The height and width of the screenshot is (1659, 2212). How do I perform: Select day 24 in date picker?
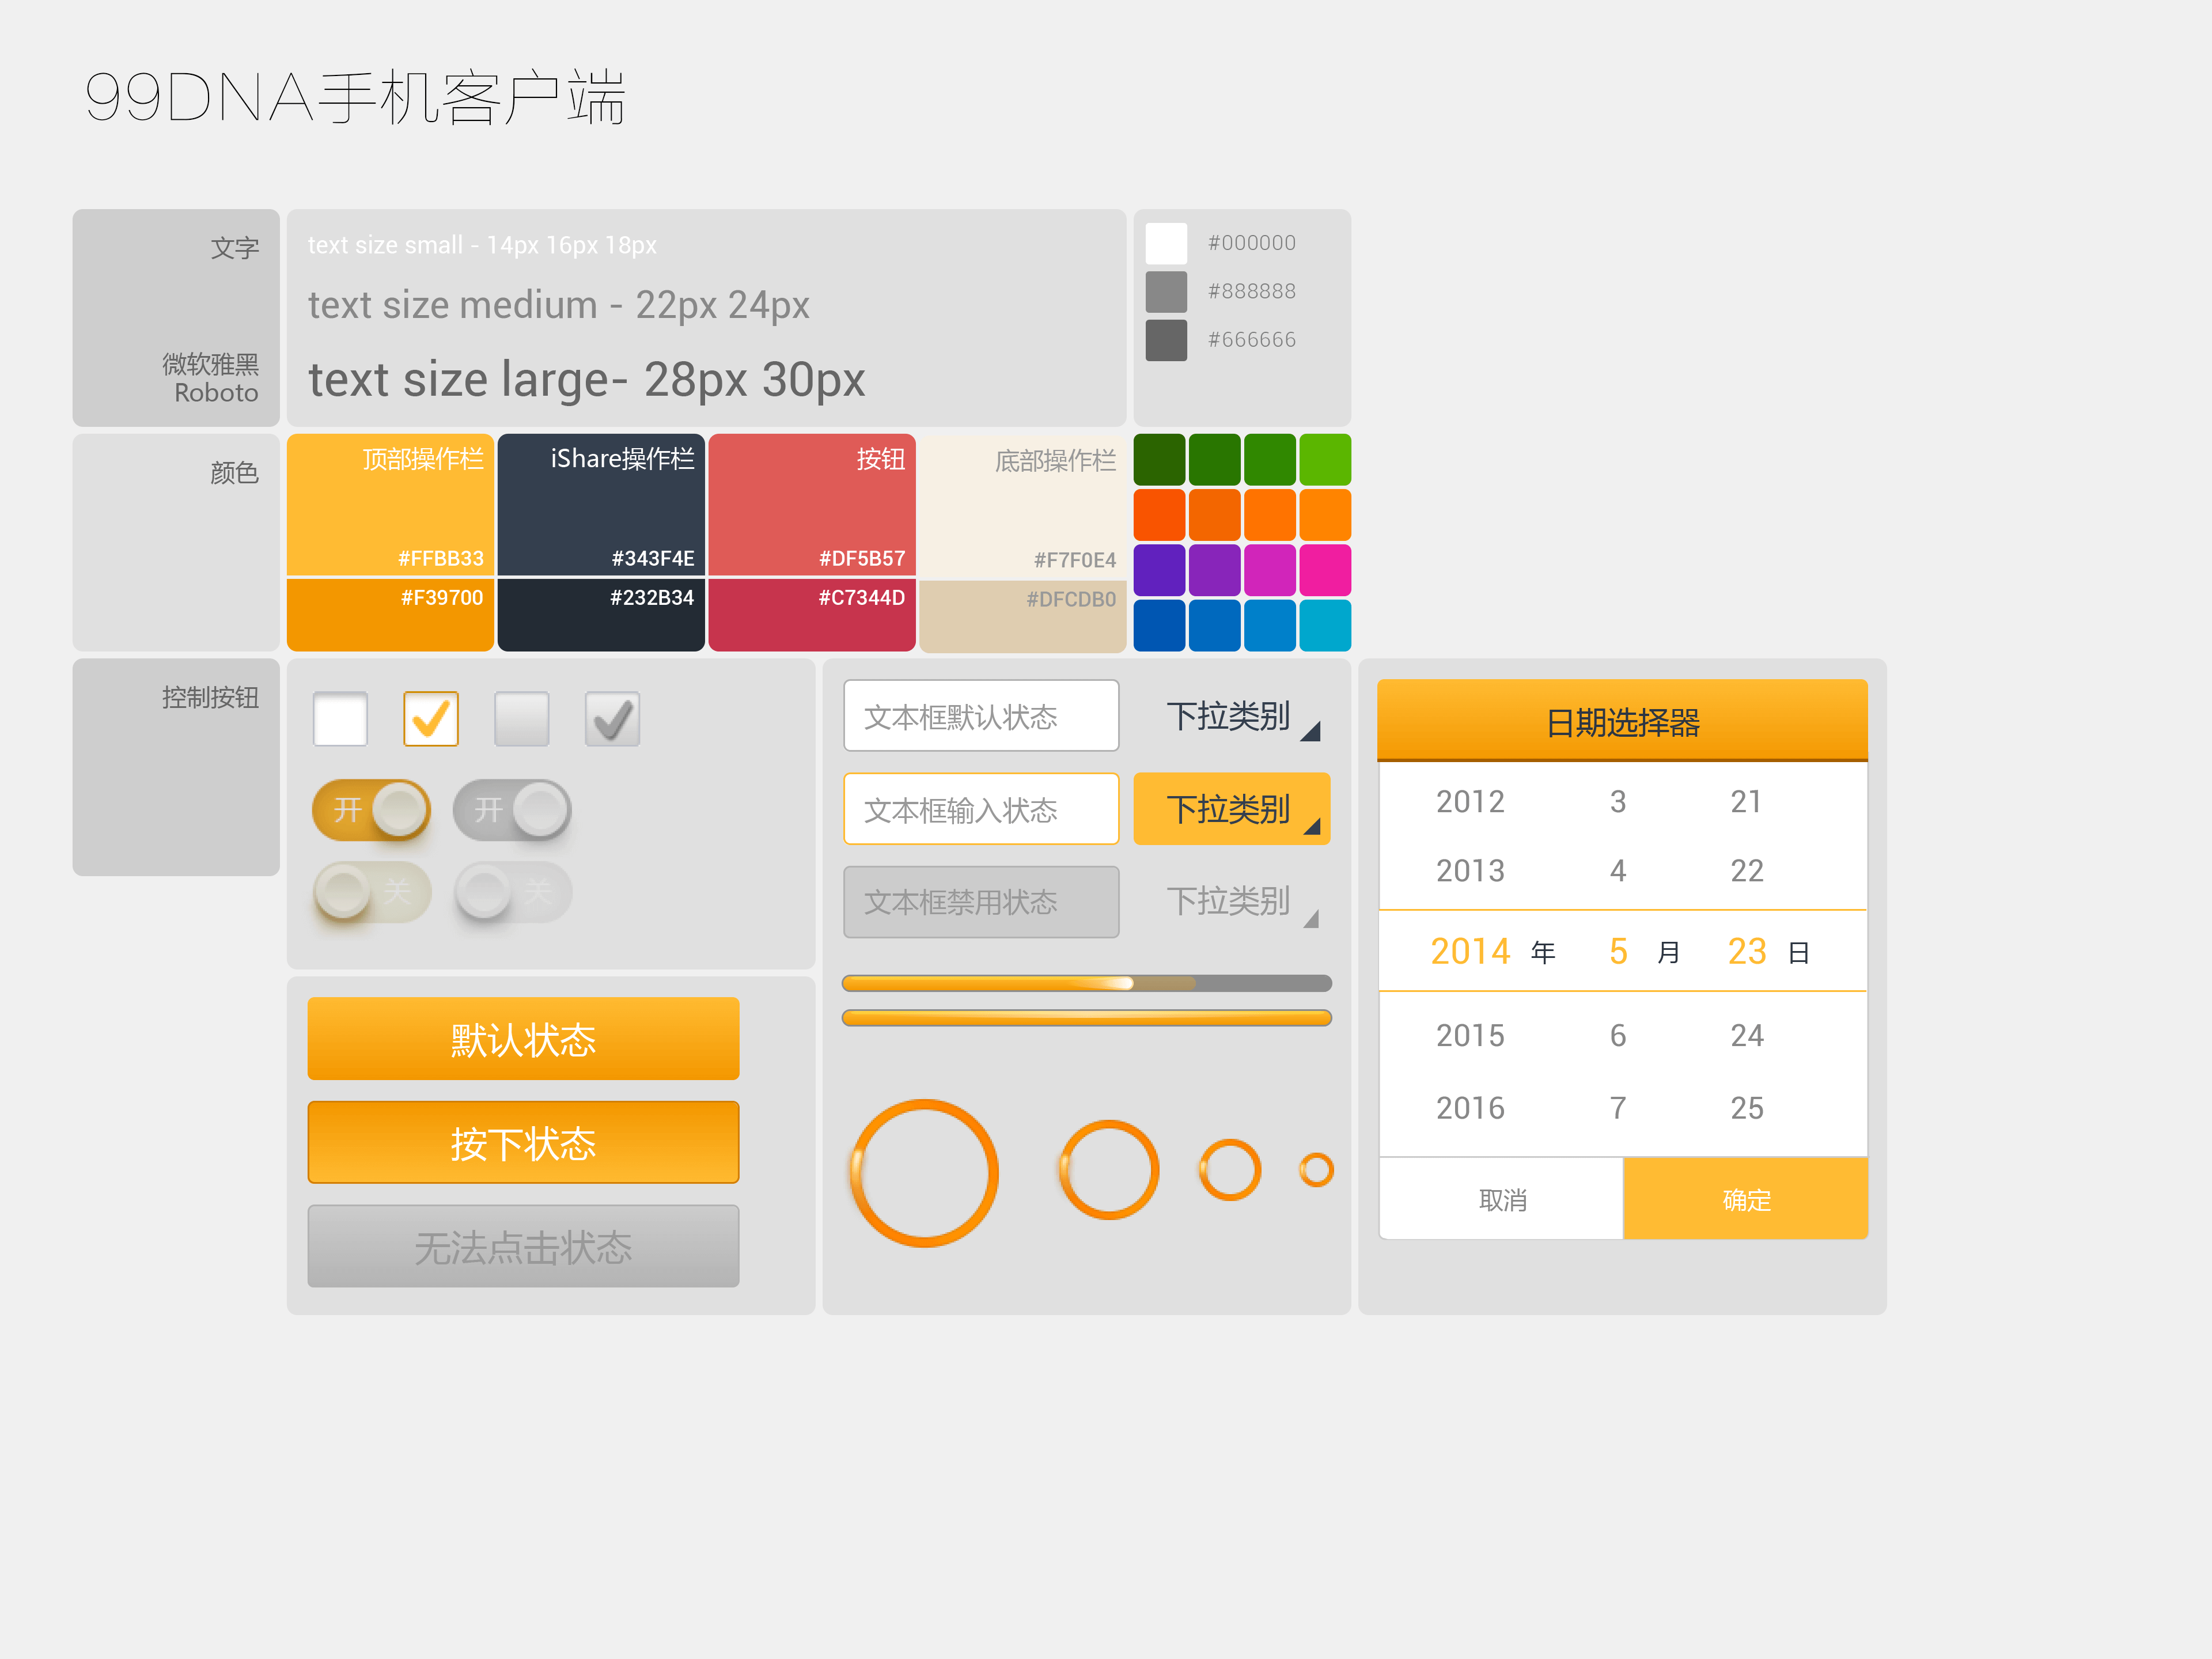(x=1746, y=1035)
